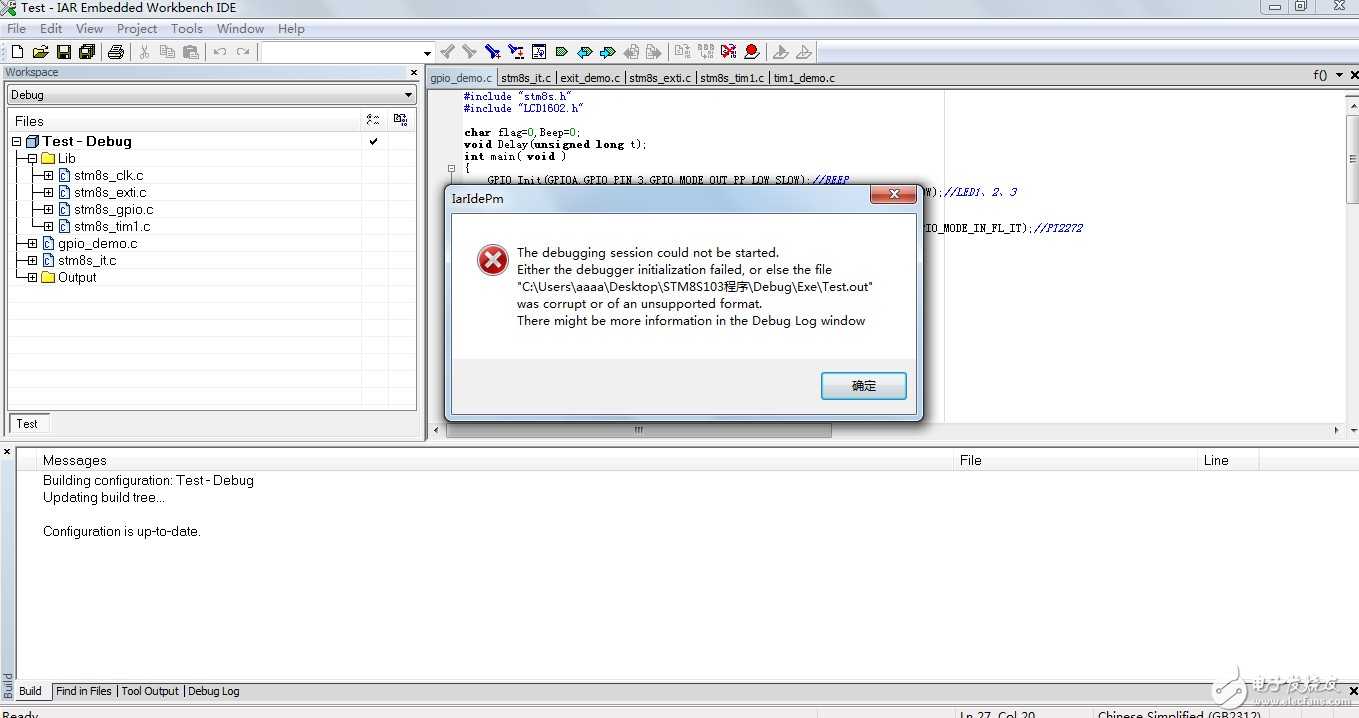Click the Previous Bookmark icon
Viewport: 1359px width, 718px height.
585,52
